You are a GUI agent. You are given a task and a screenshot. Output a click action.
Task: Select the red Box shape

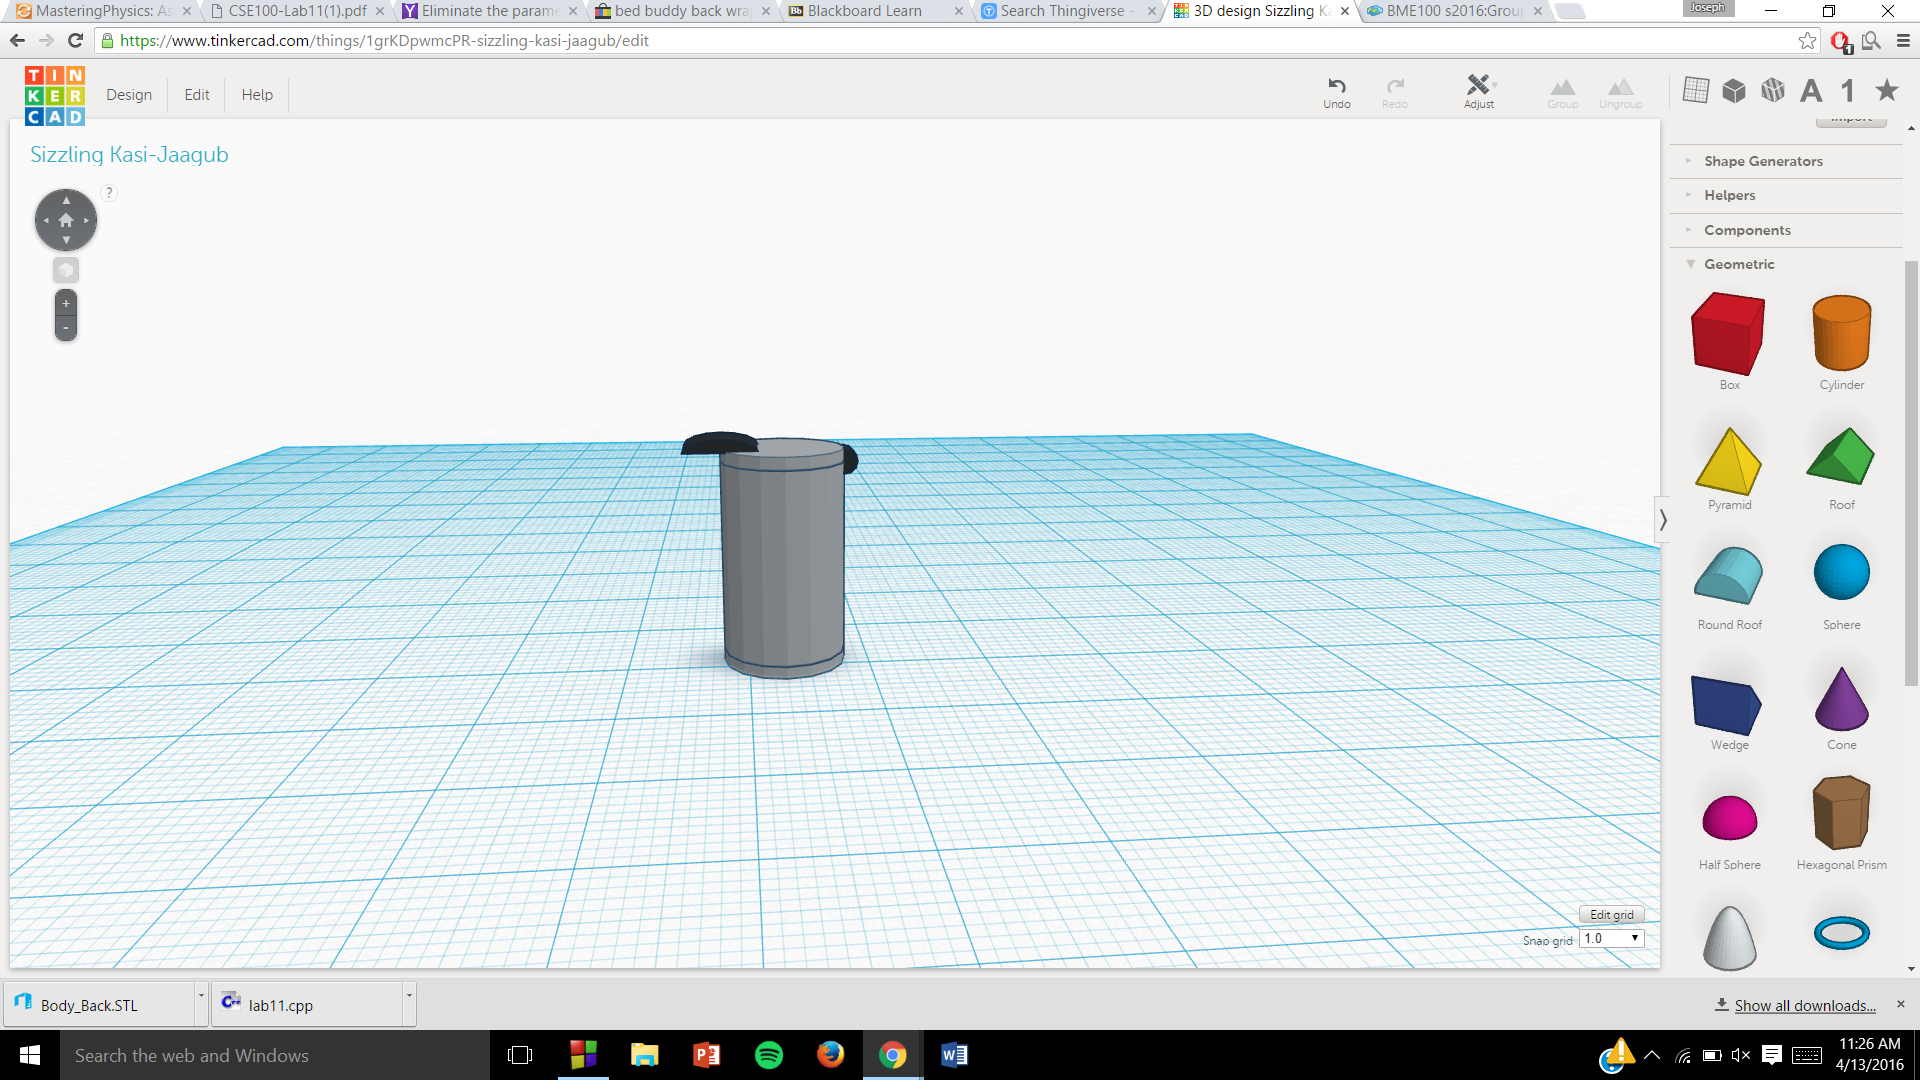1728,333
